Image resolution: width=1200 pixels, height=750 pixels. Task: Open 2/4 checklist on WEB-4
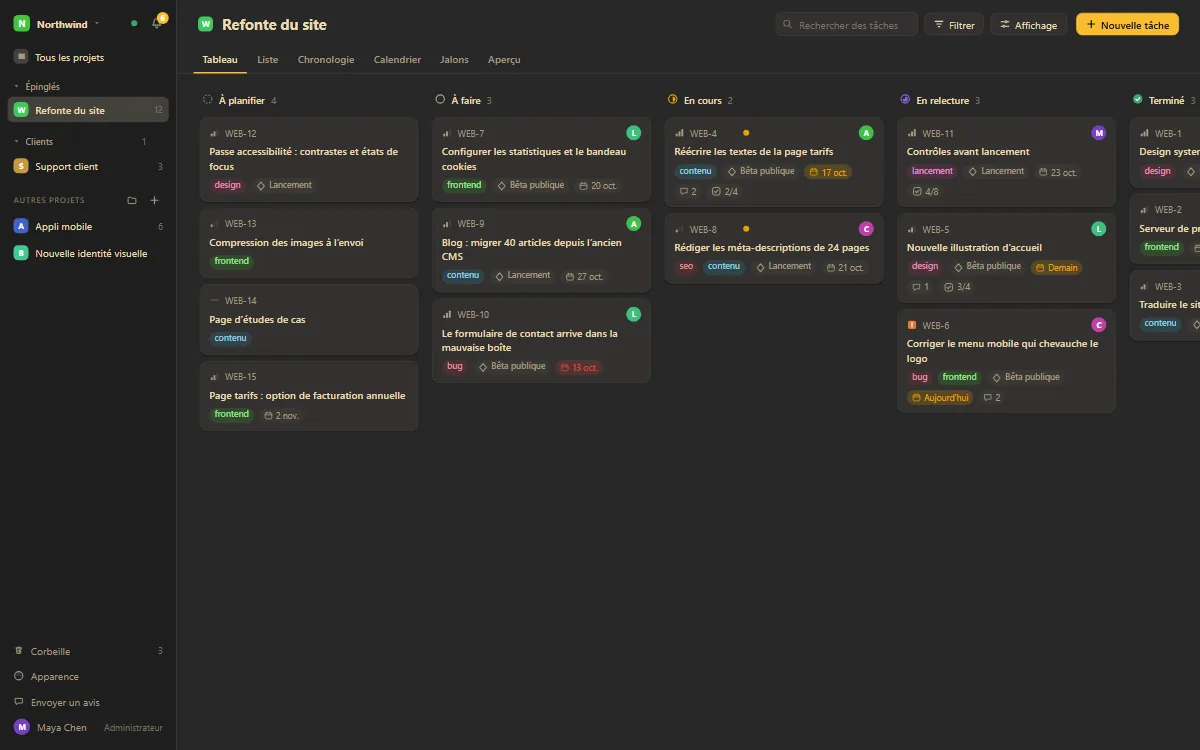click(725, 191)
